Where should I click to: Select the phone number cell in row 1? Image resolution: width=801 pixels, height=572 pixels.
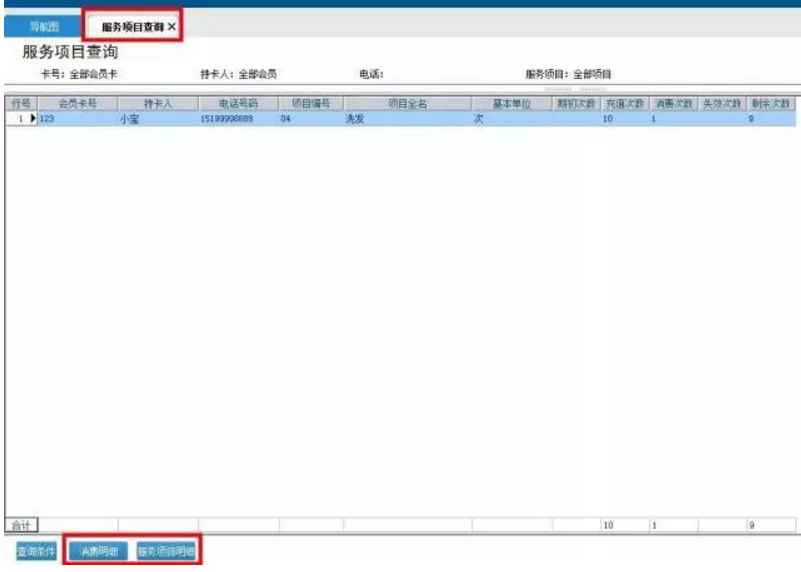239,118
